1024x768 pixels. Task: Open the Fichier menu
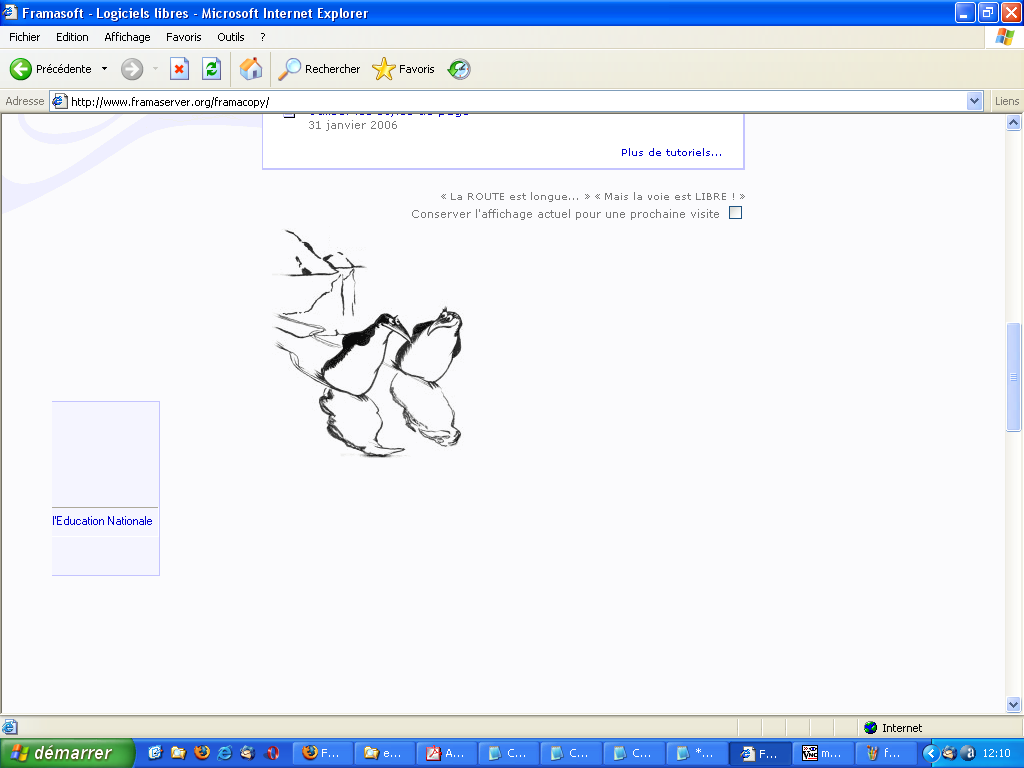coord(25,37)
